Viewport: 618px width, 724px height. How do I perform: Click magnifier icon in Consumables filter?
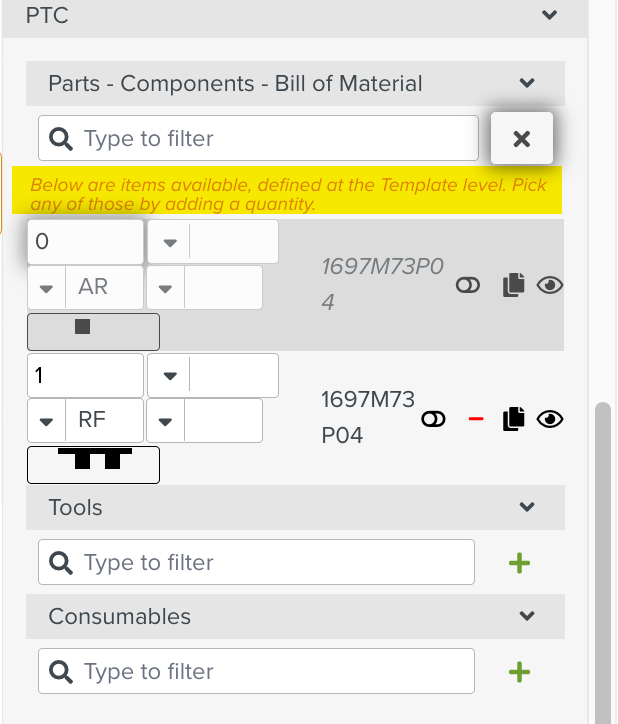pyautogui.click(x=61, y=671)
